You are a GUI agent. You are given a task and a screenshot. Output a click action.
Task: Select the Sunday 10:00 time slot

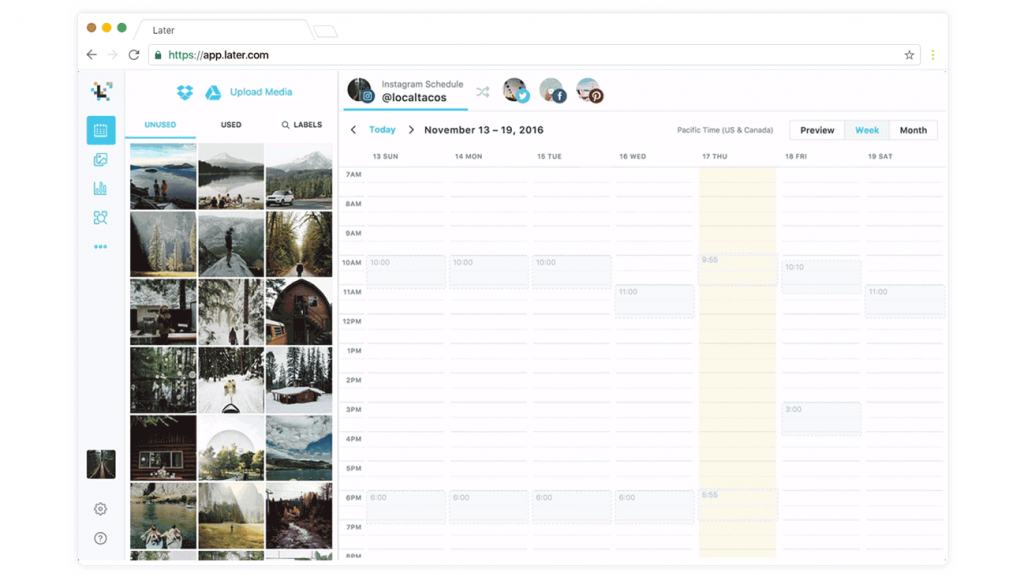coord(406,272)
